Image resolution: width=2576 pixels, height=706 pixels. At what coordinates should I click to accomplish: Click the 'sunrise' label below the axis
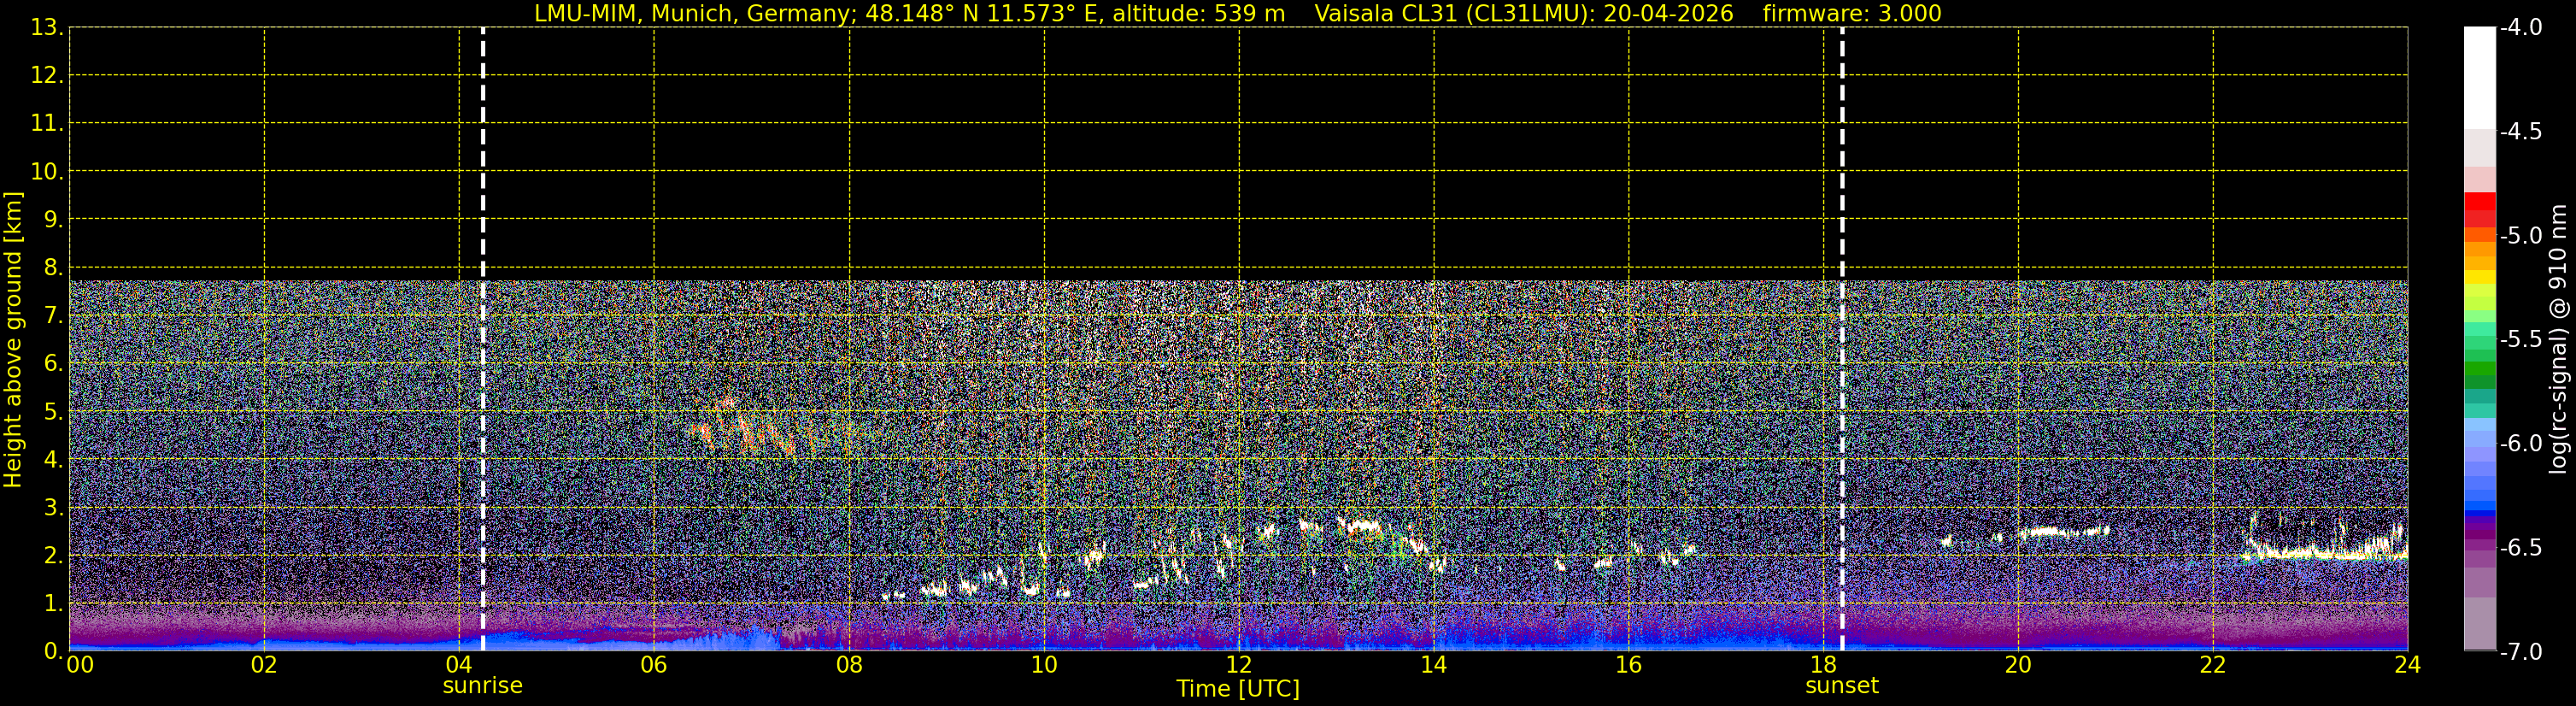click(x=483, y=686)
